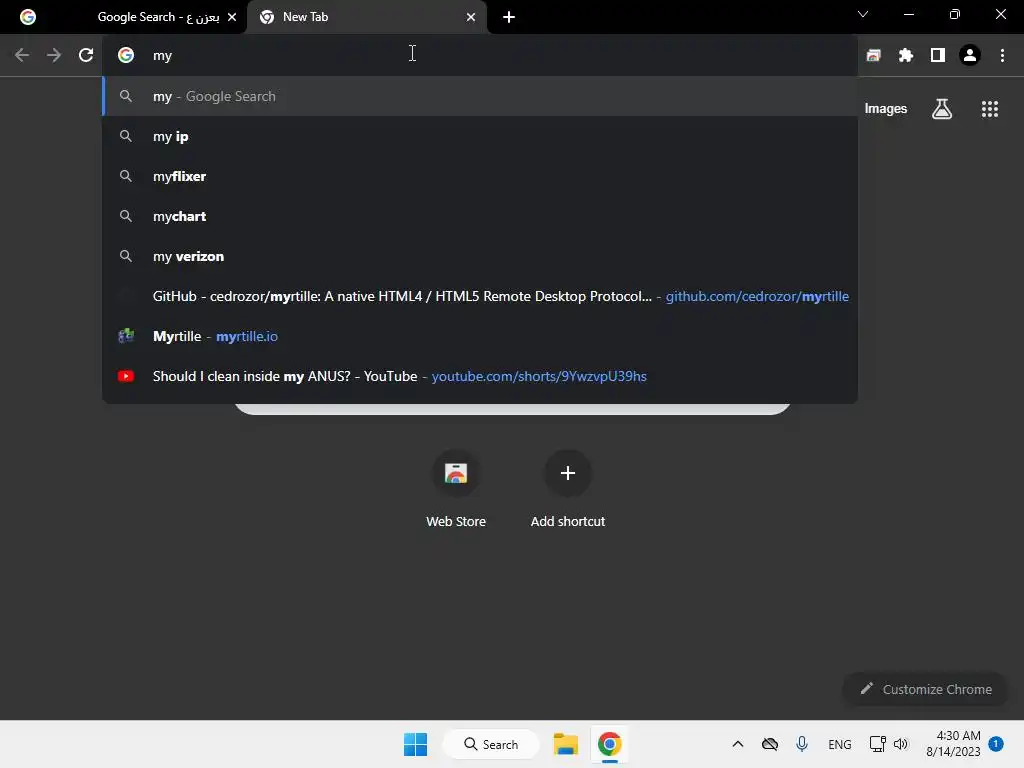This screenshot has width=1024, height=768.
Task: Open the Windows Start menu
Action: (x=415, y=744)
